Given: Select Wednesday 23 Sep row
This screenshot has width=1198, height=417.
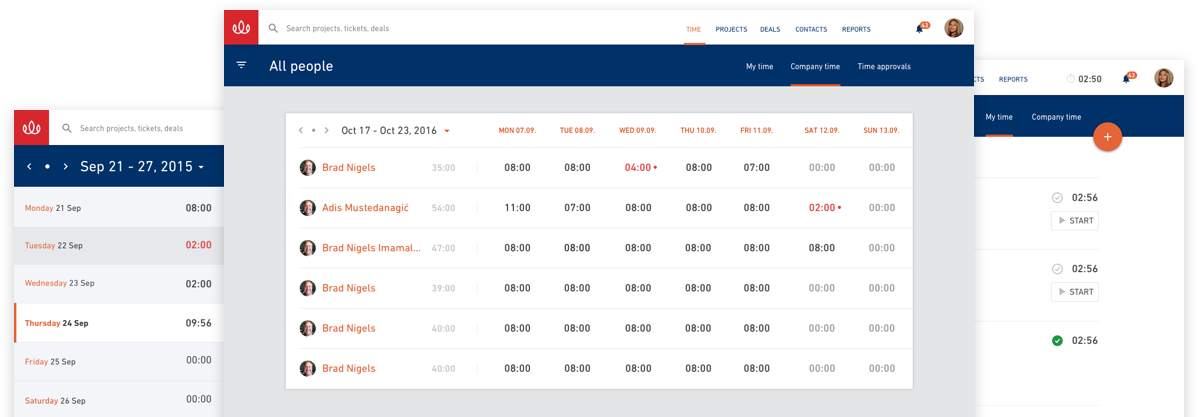Looking at the screenshot, I should tap(118, 283).
